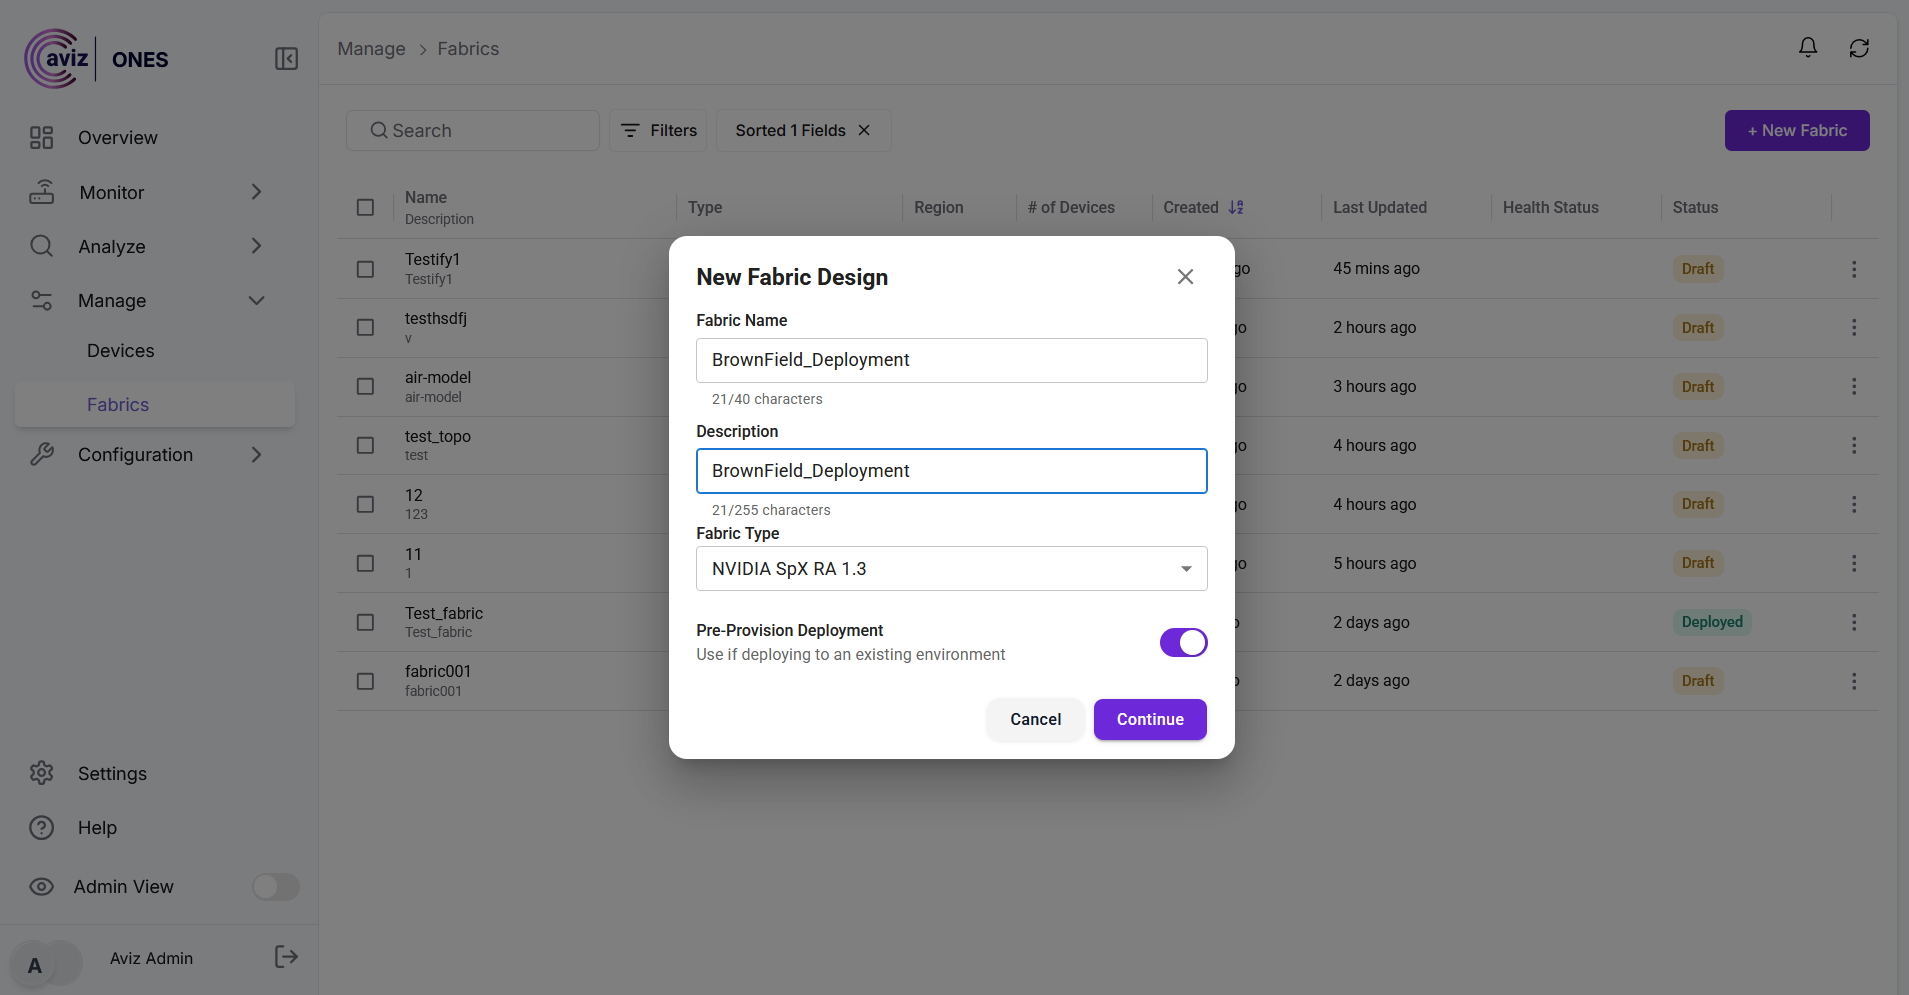Check the select-all checkbox in table header
Viewport: 1909px width, 995px height.
coord(365,207)
